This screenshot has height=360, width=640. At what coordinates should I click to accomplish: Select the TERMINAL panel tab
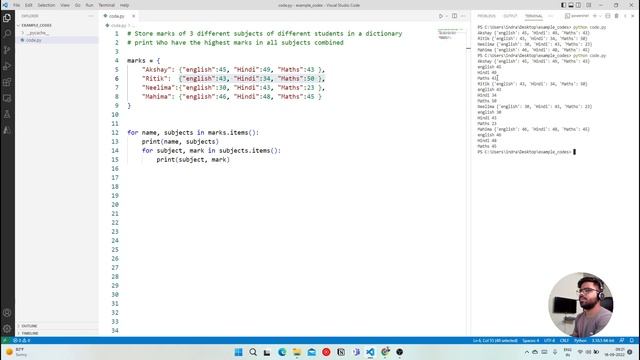tap(533, 16)
